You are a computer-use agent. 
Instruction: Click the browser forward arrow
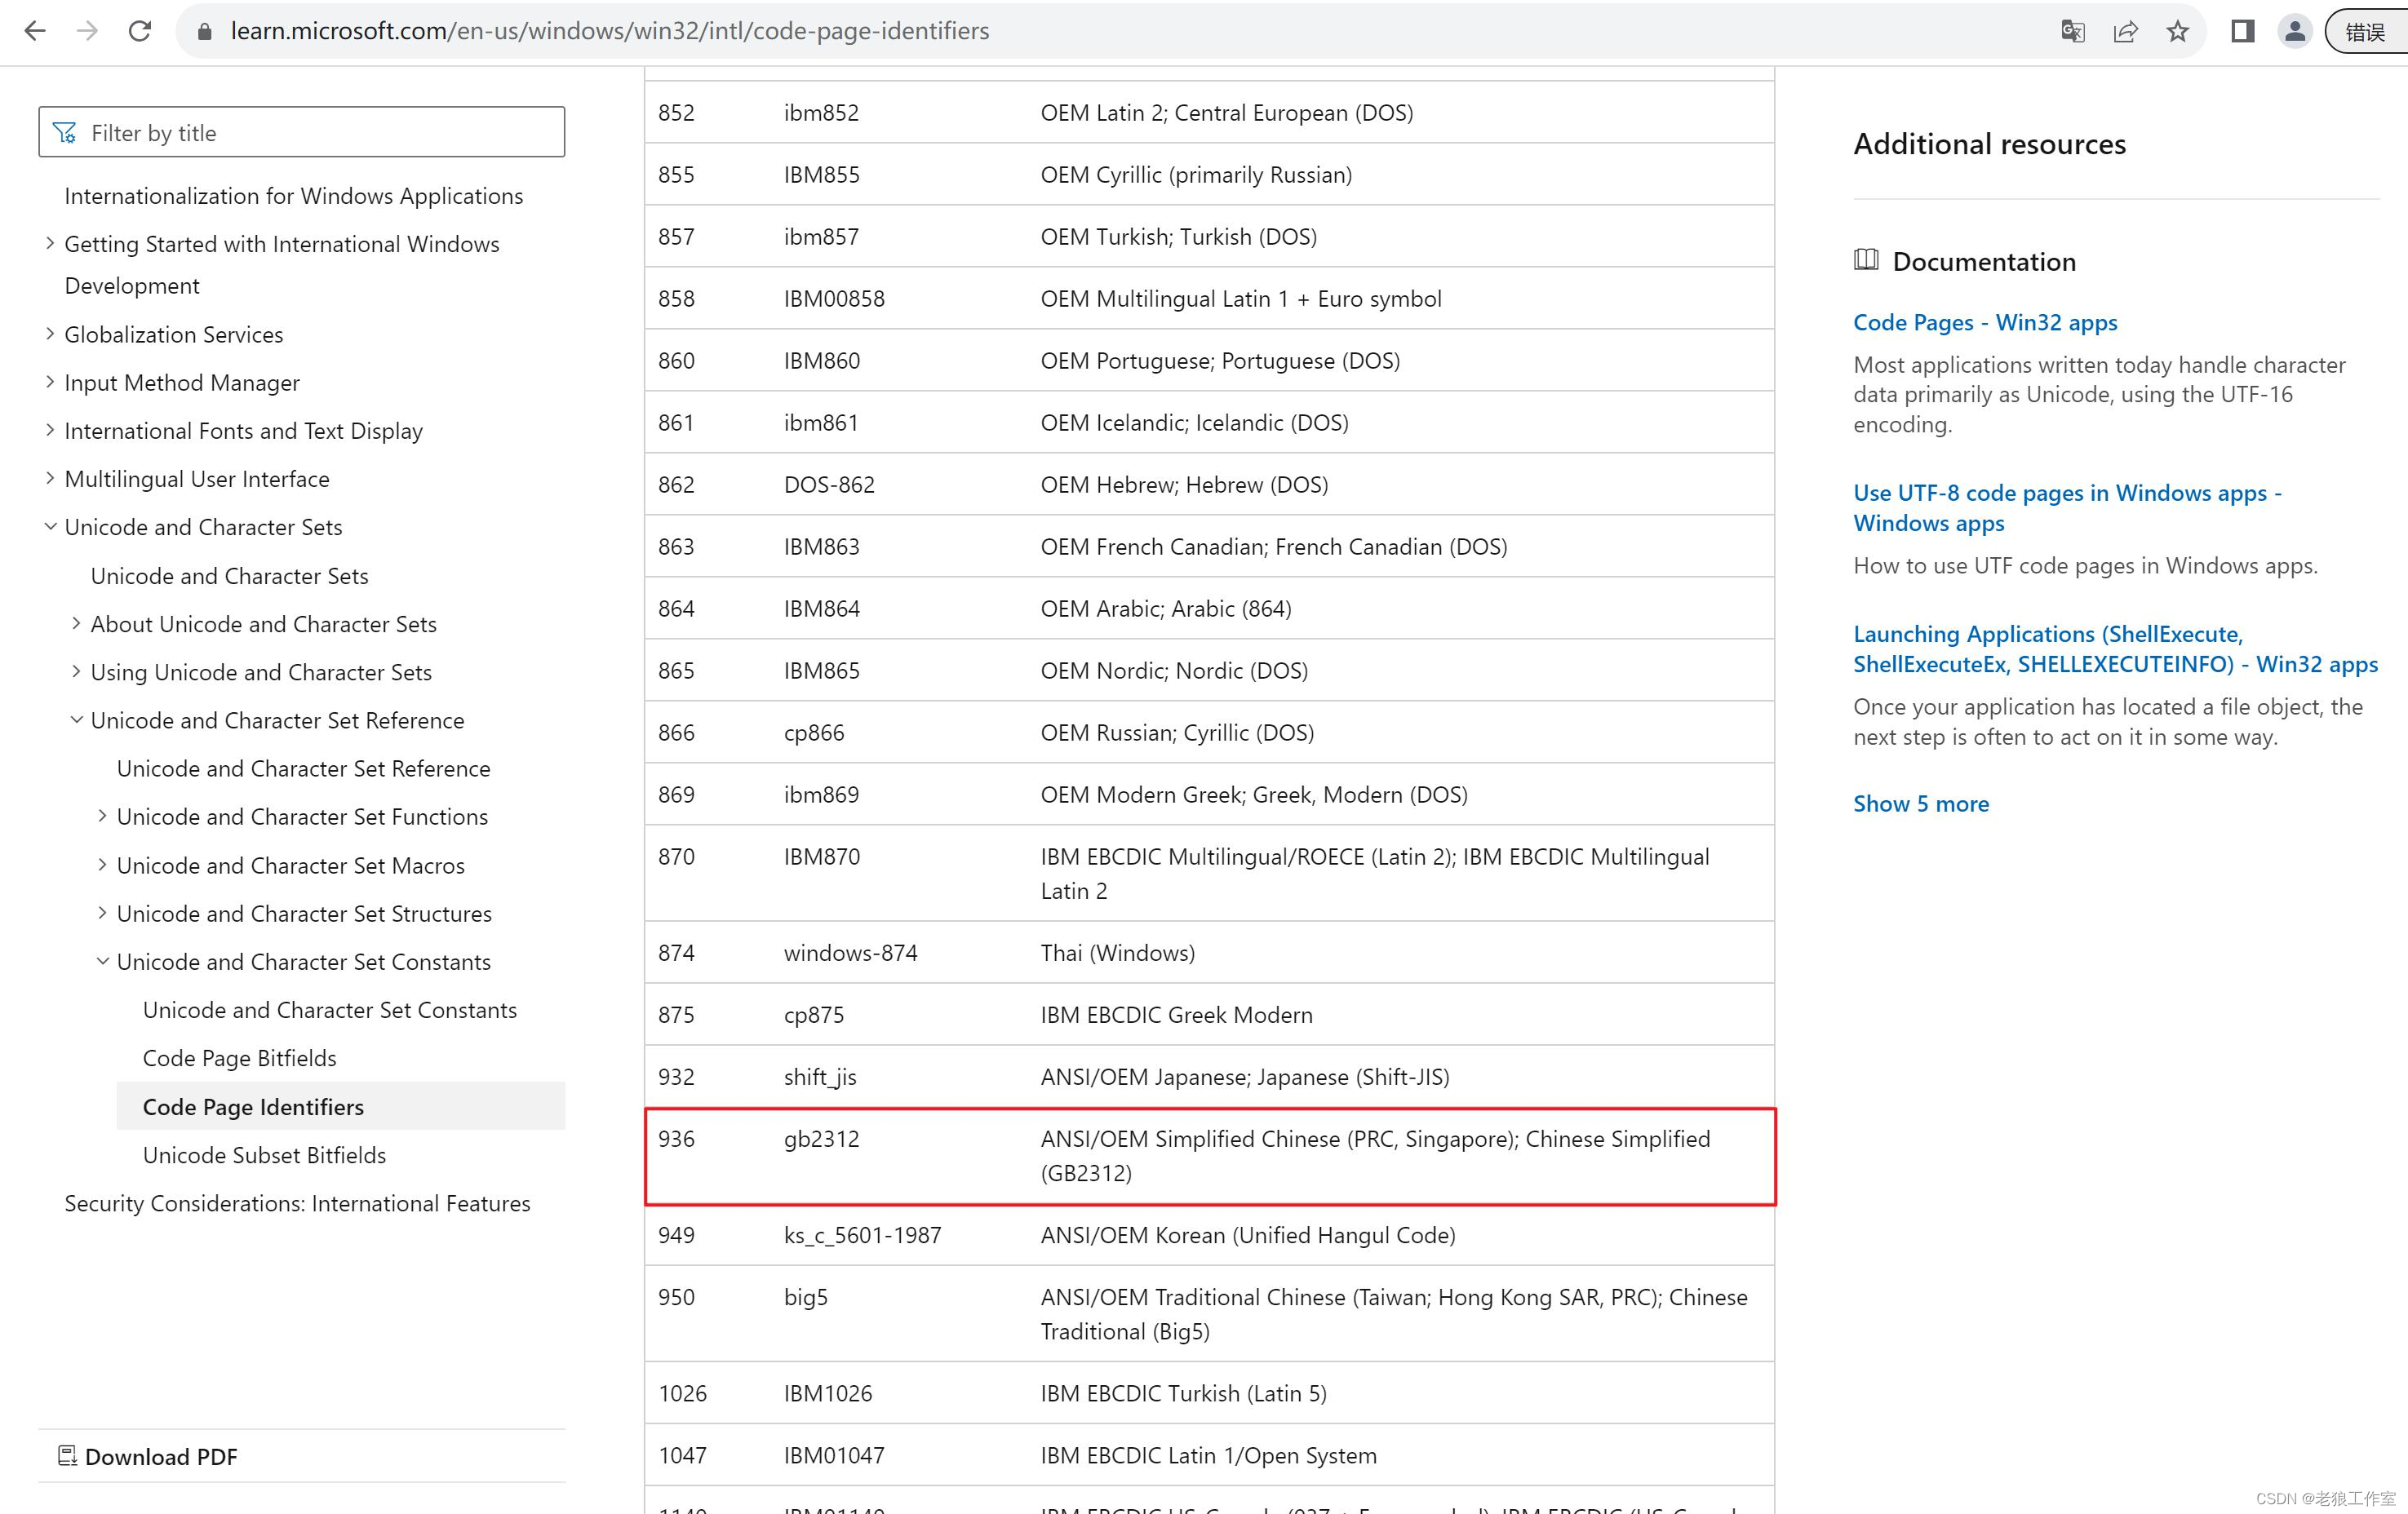point(88,31)
